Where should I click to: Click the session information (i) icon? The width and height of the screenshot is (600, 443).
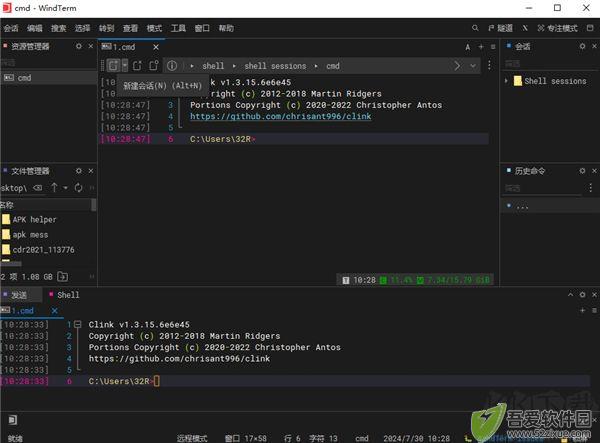[172, 66]
